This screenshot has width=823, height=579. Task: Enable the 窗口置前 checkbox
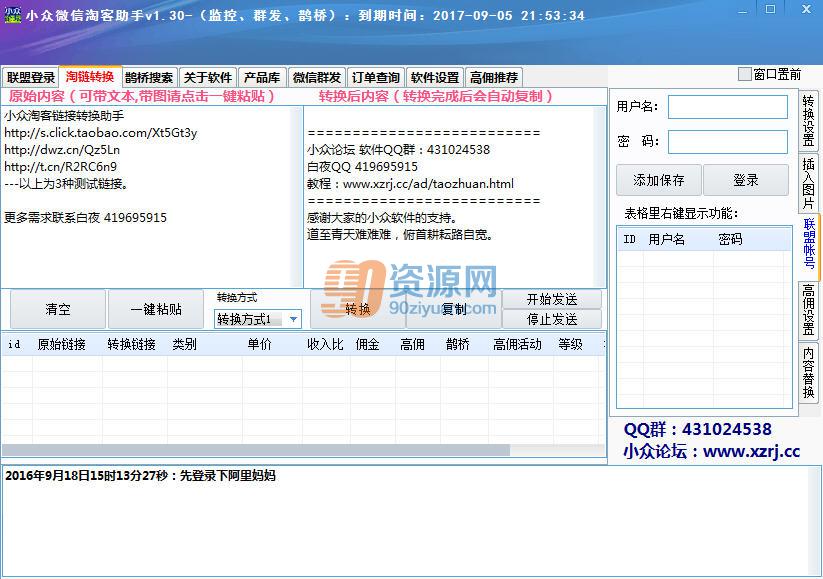coord(744,75)
